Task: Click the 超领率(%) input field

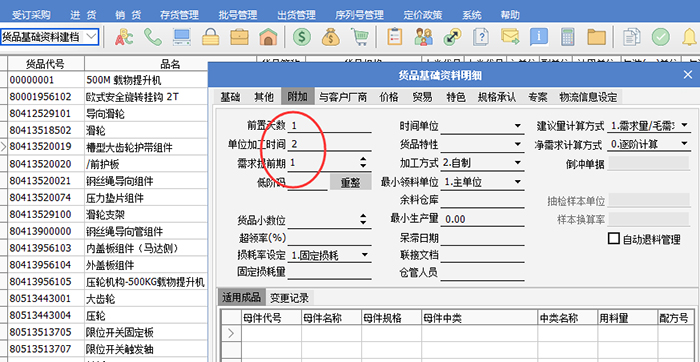Action: tap(329, 237)
